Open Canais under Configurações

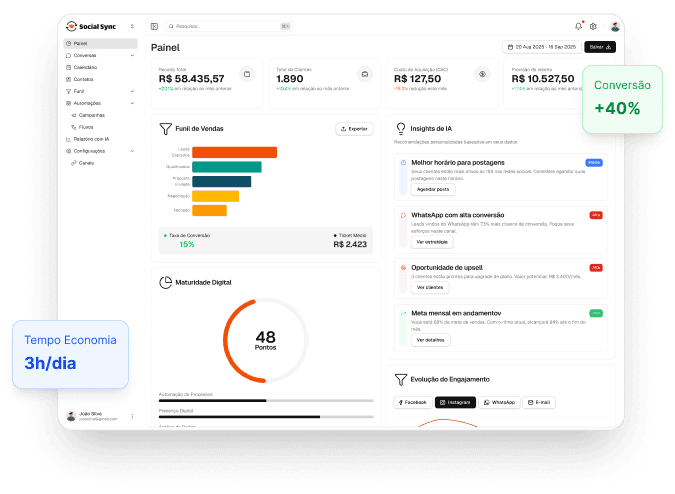(86, 162)
